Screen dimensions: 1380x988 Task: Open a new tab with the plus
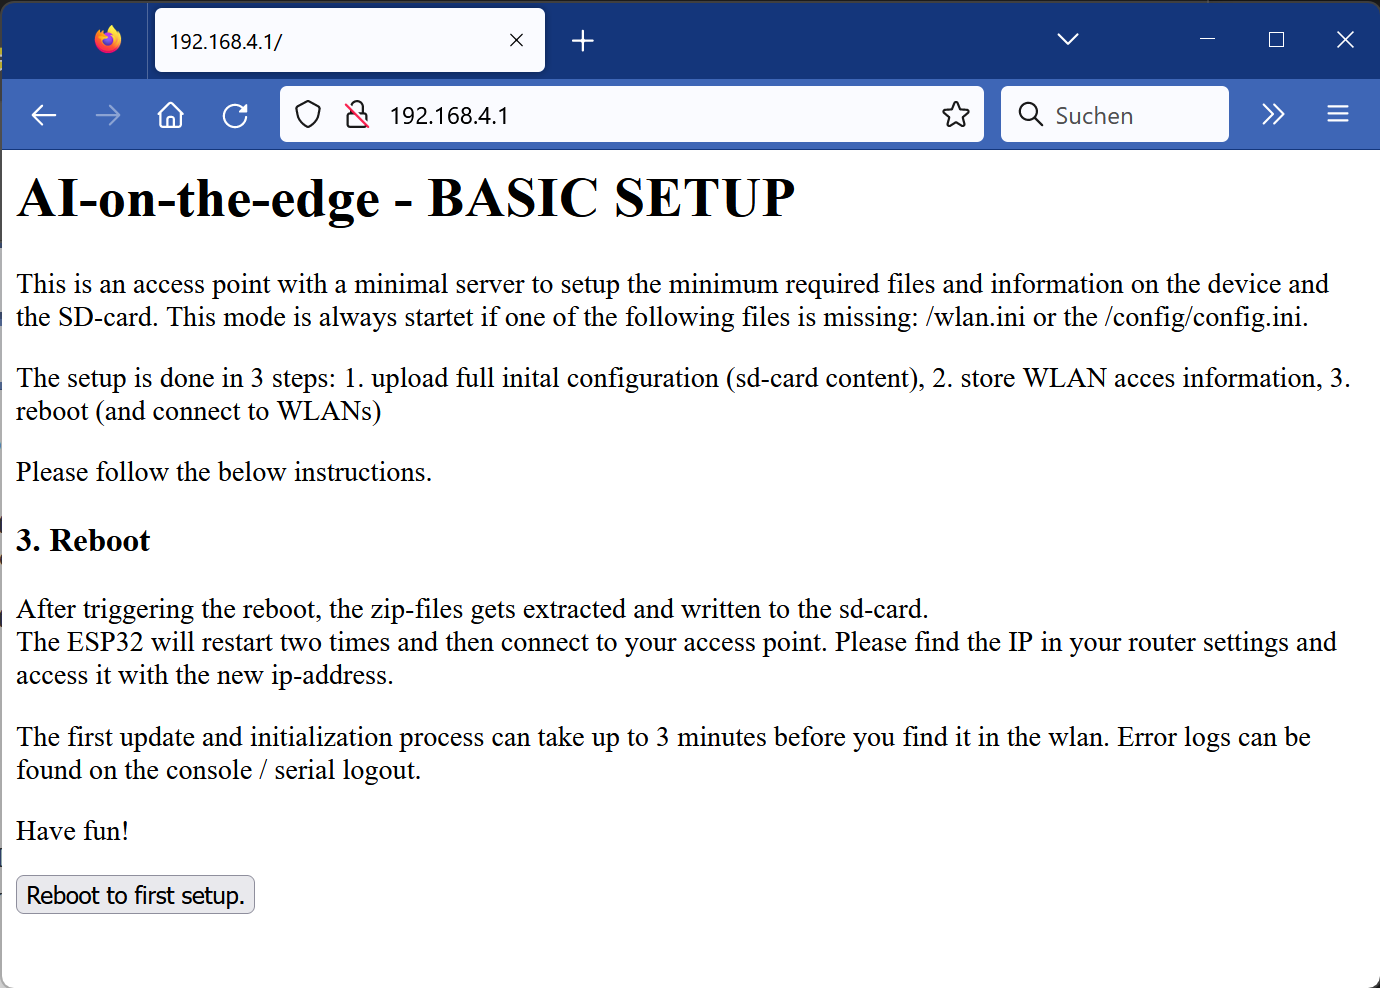pos(583,40)
